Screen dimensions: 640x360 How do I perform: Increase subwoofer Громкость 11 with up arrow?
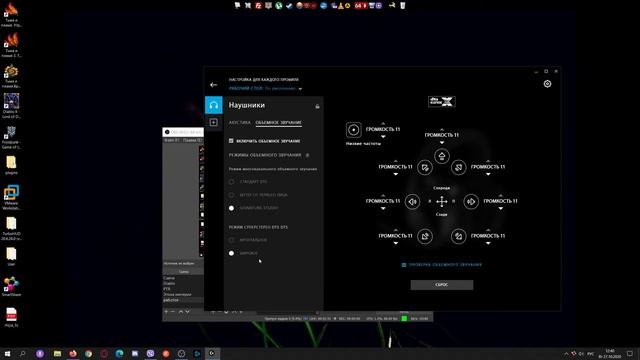[383, 123]
